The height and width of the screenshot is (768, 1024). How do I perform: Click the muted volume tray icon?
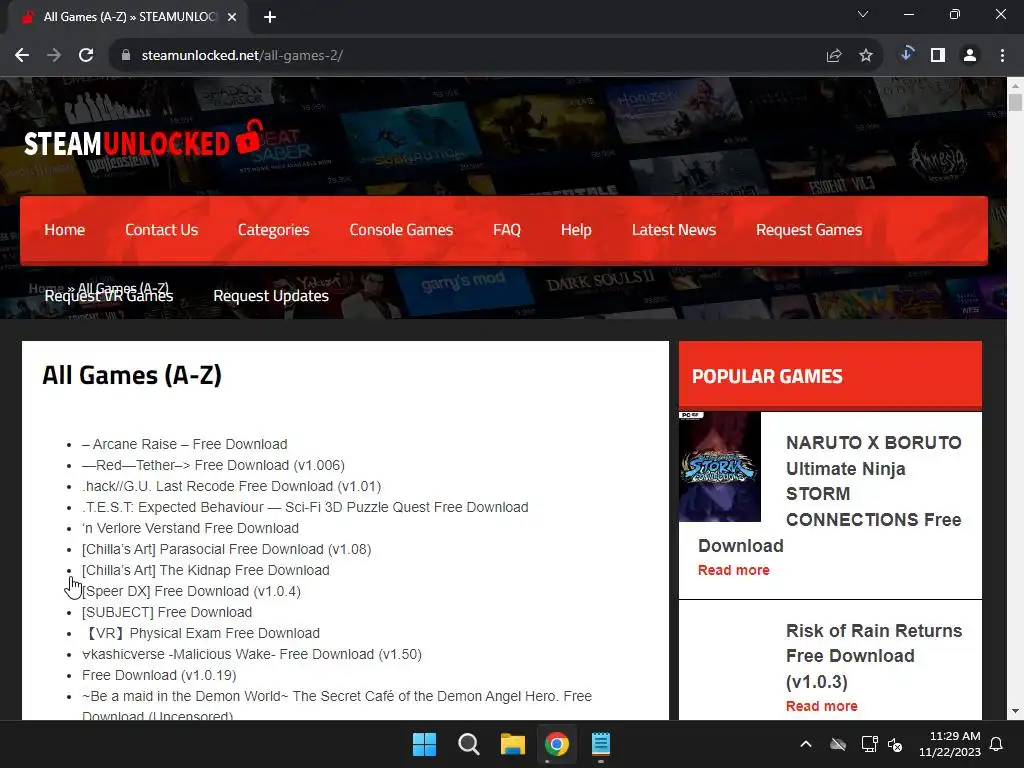tap(895, 744)
